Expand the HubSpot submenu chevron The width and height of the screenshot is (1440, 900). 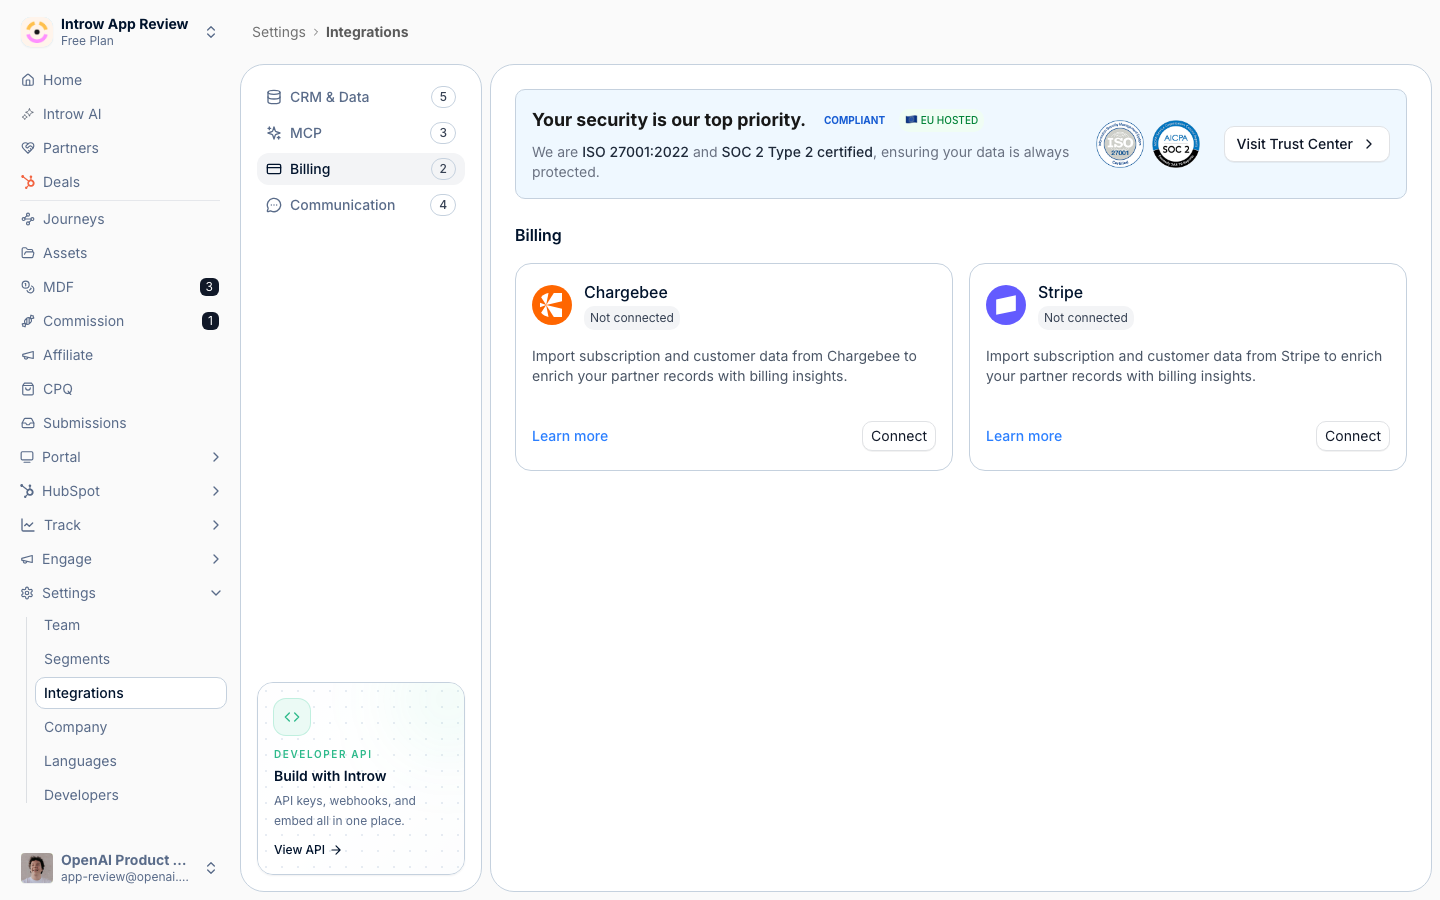(x=216, y=491)
